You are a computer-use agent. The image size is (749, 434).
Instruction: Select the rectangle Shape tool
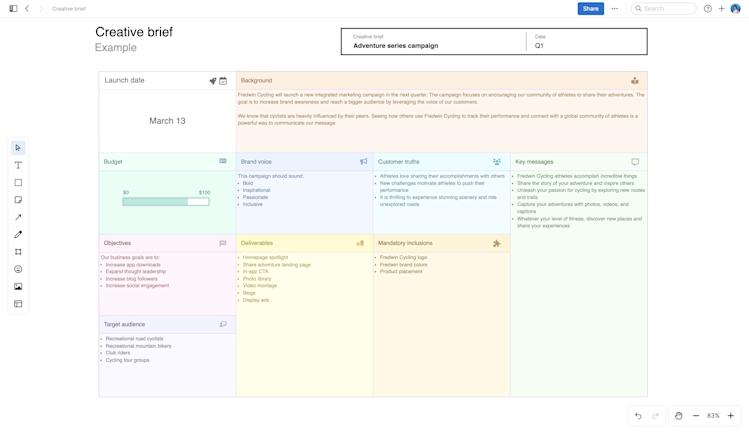[x=18, y=182]
